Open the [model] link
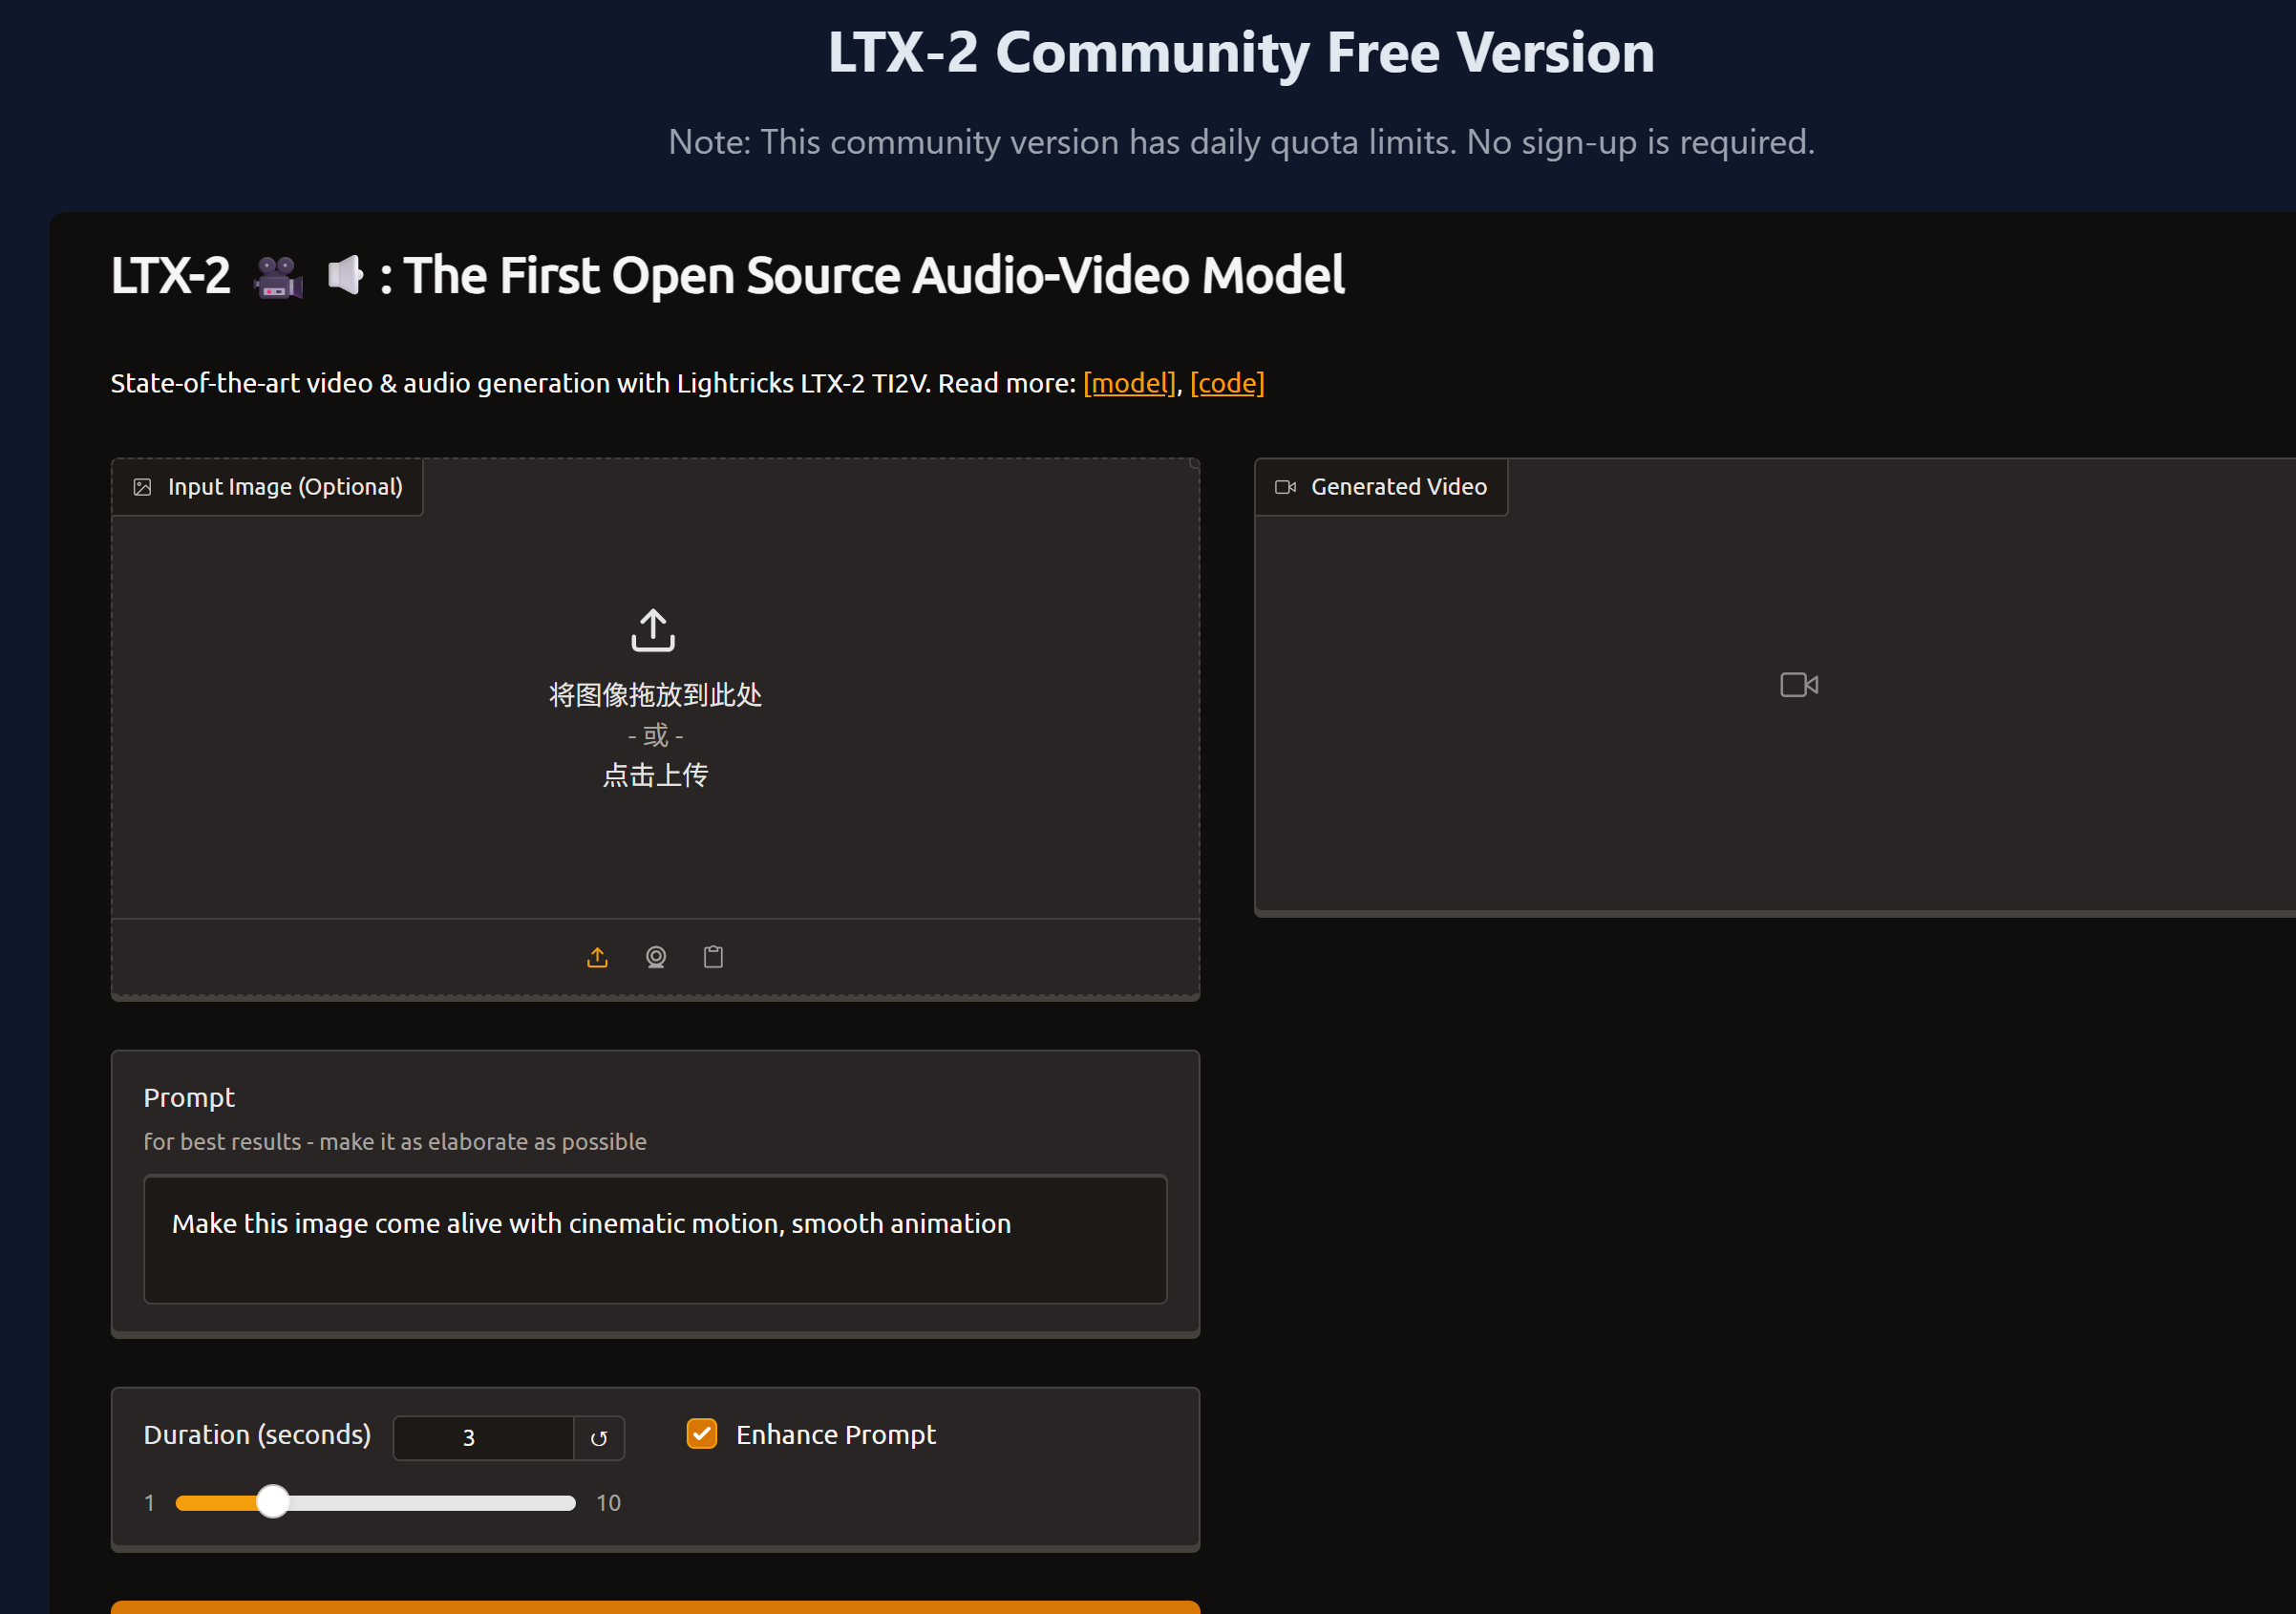Screen dimensions: 2296x1614 click(x=1129, y=382)
